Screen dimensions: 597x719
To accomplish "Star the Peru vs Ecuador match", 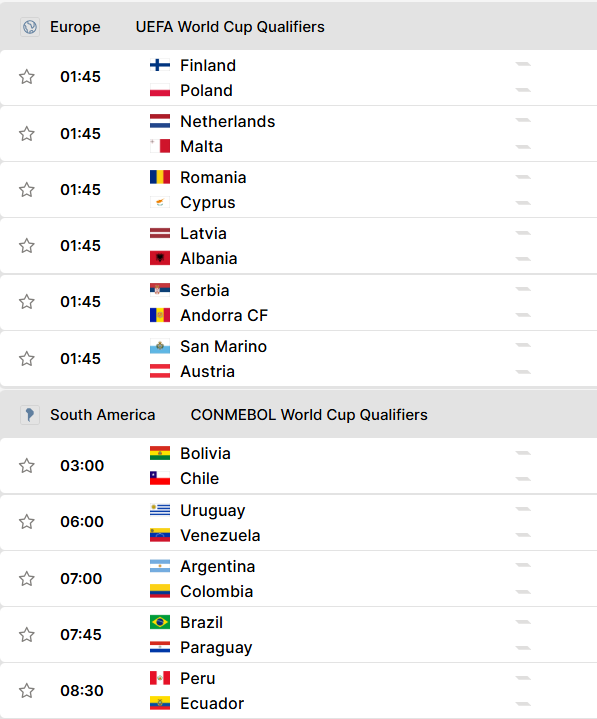I will 27,691.
